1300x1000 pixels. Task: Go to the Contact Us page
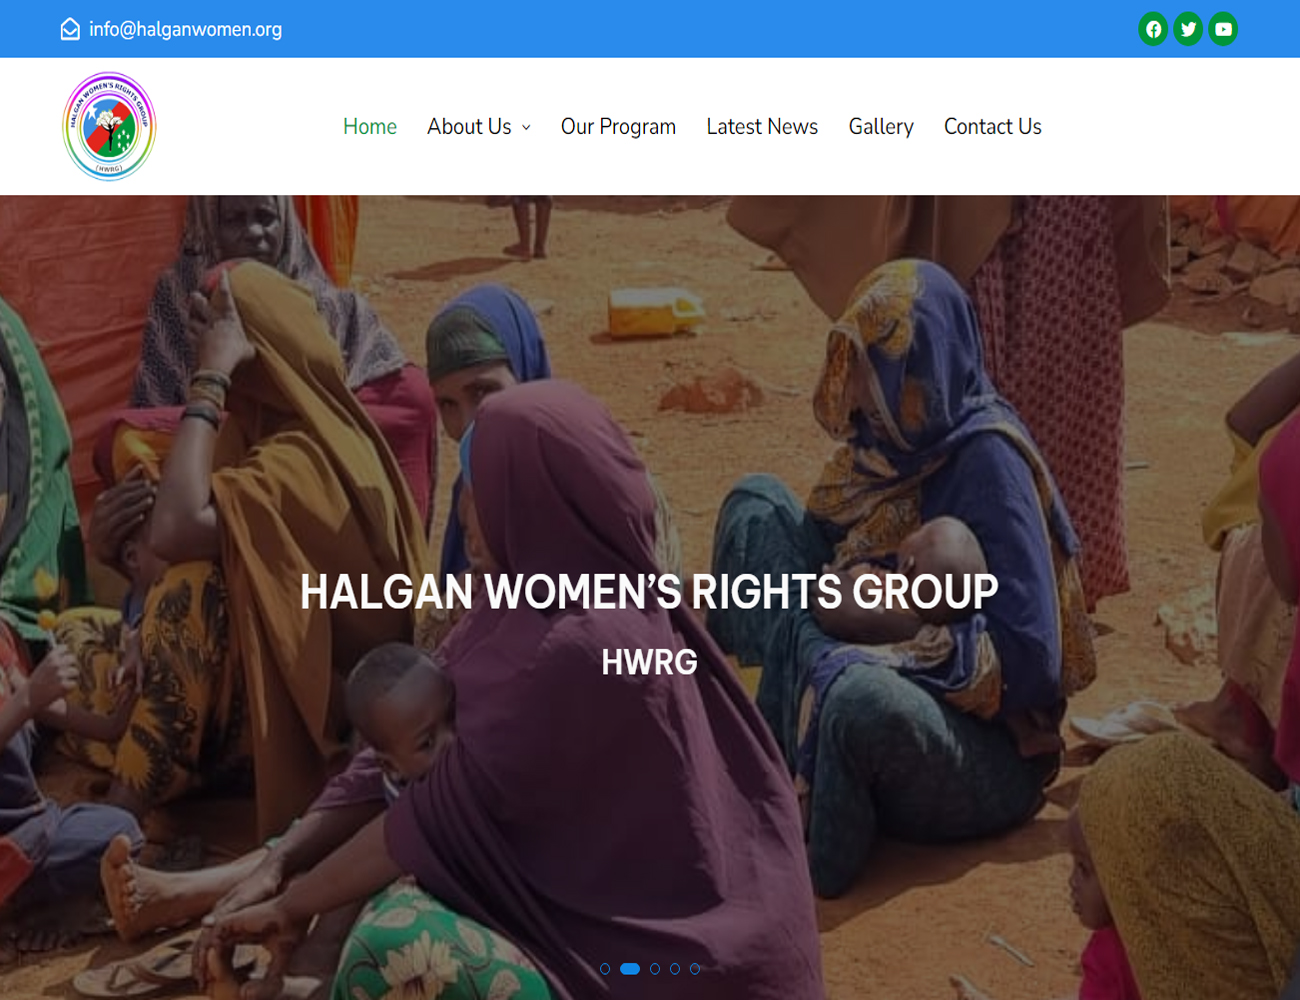993,126
